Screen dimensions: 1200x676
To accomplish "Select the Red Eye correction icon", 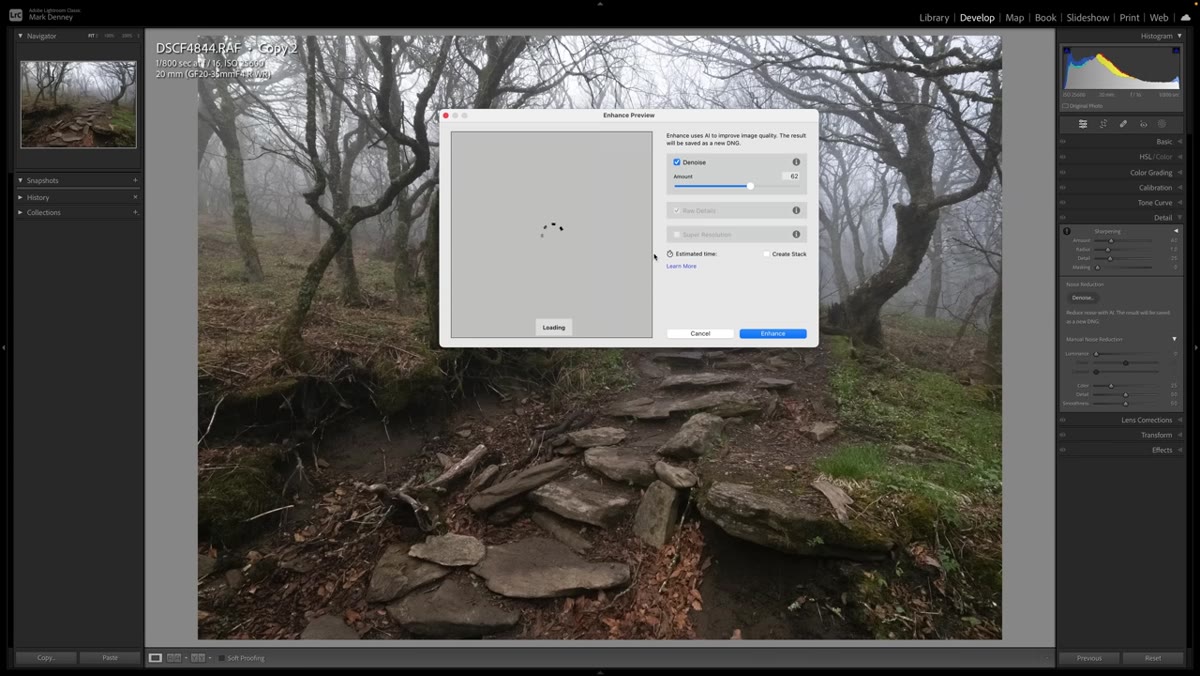I will [1143, 124].
